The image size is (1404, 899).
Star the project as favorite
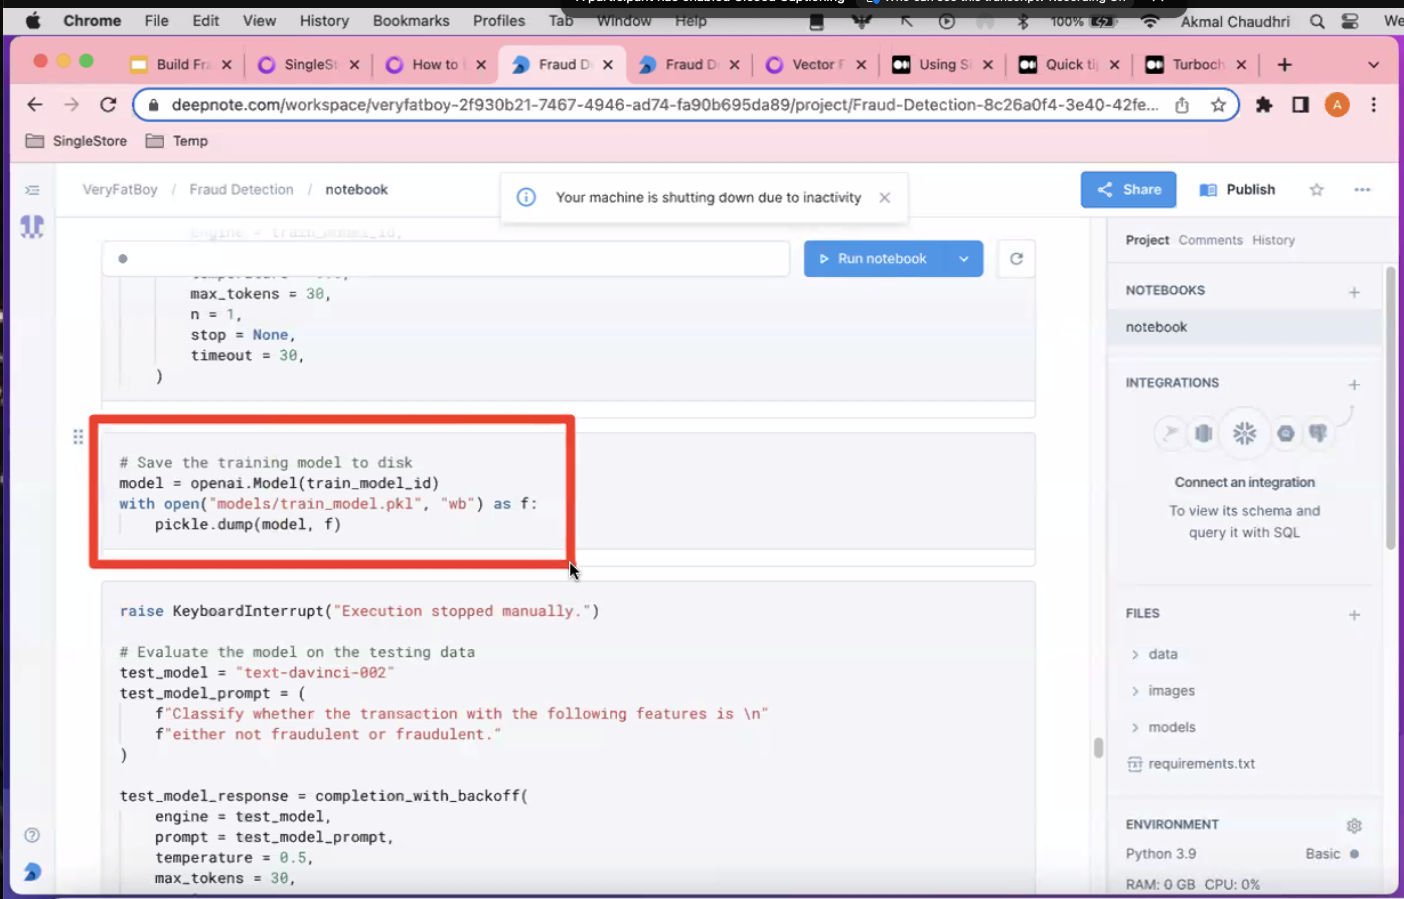[1316, 190]
